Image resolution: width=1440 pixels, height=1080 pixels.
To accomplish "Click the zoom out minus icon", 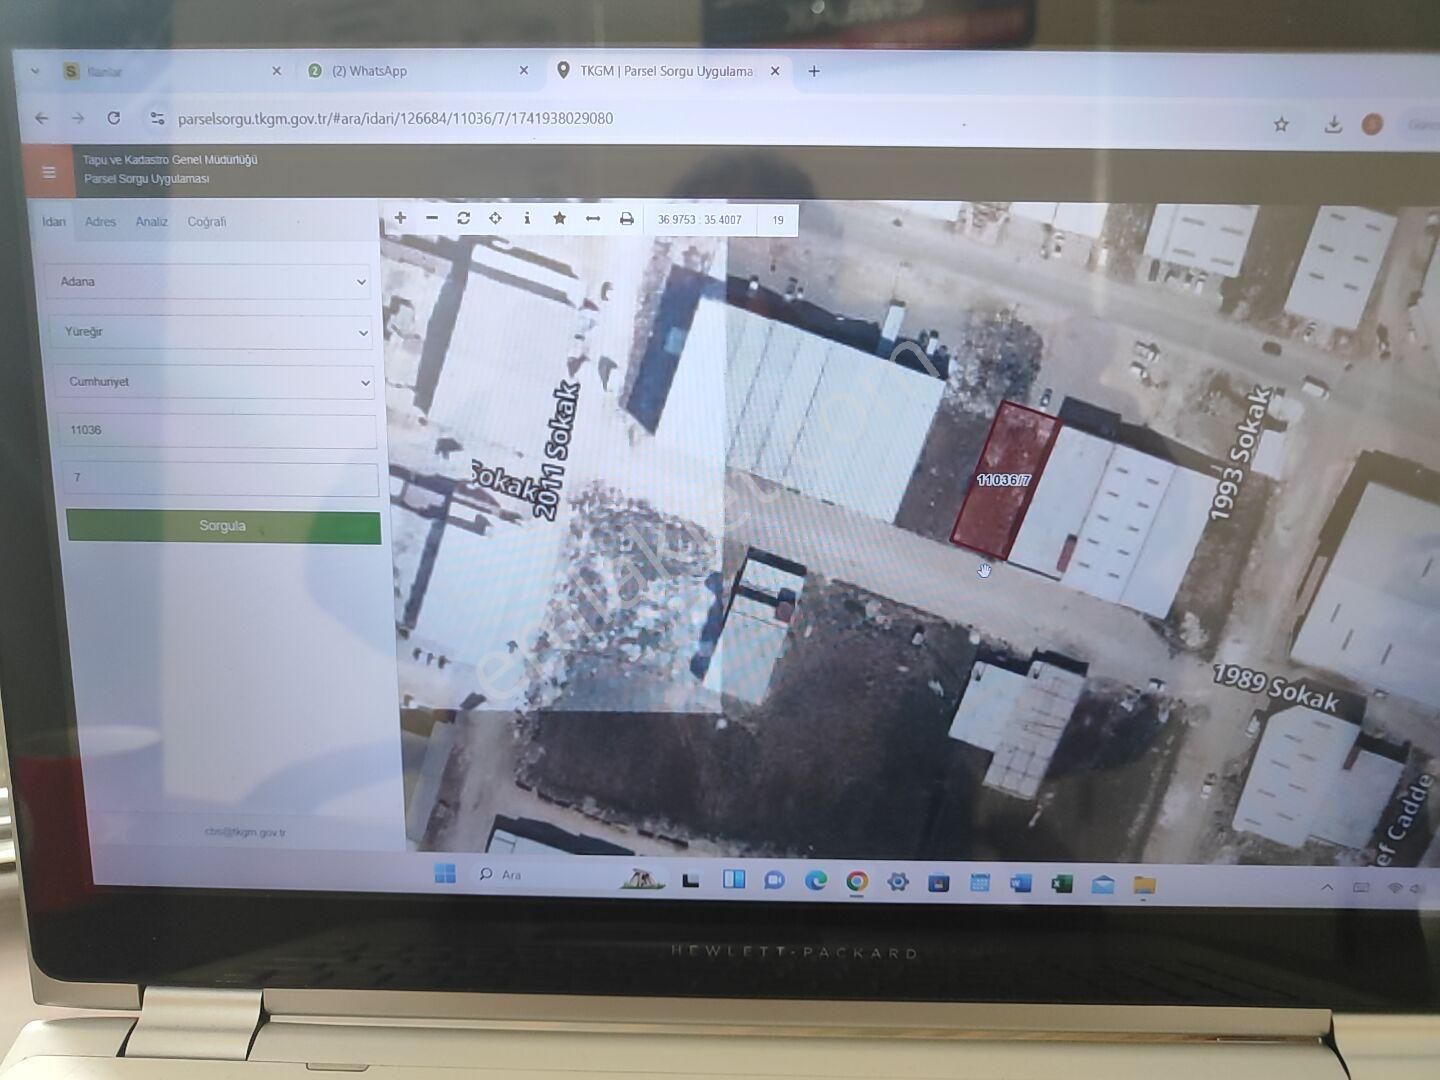I will click(432, 218).
